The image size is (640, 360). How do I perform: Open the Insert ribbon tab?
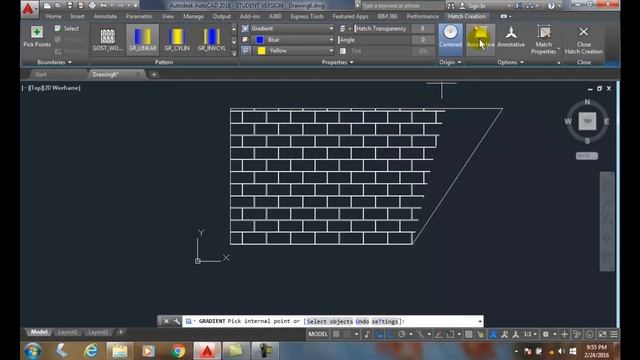coord(77,16)
